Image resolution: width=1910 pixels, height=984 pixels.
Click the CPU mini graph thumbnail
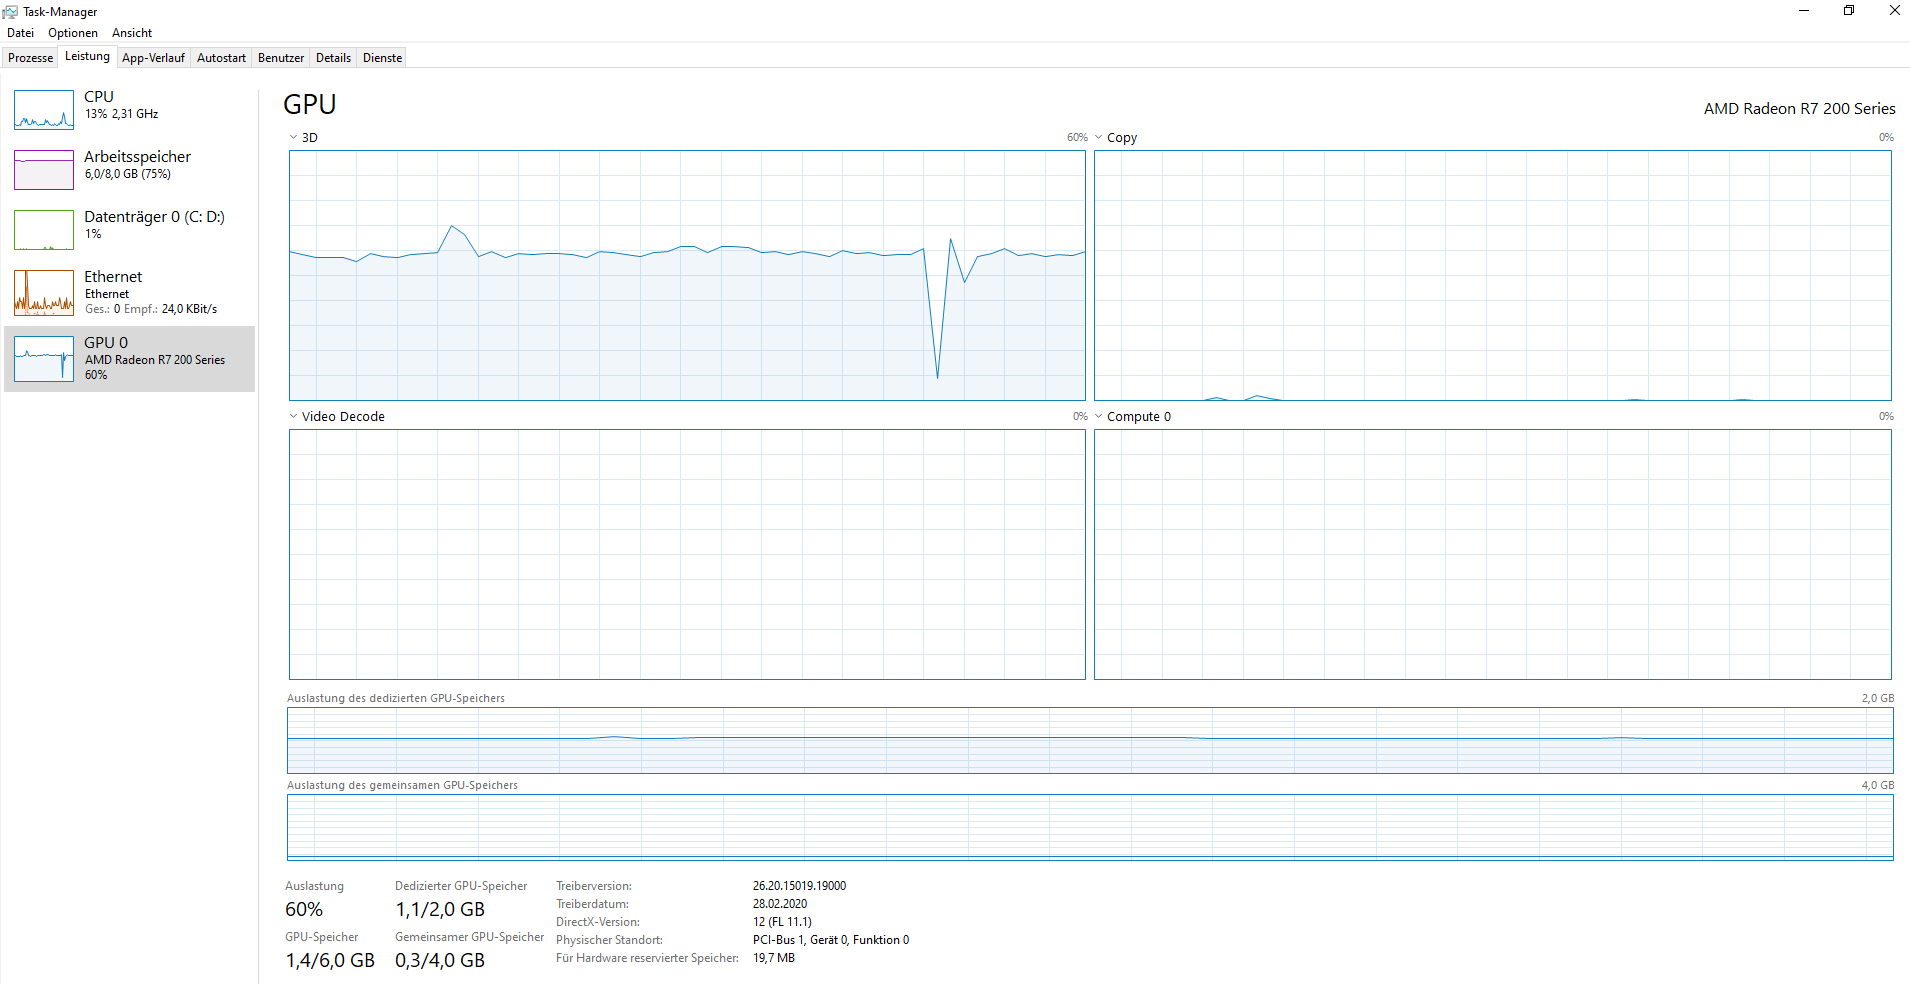coord(43,110)
